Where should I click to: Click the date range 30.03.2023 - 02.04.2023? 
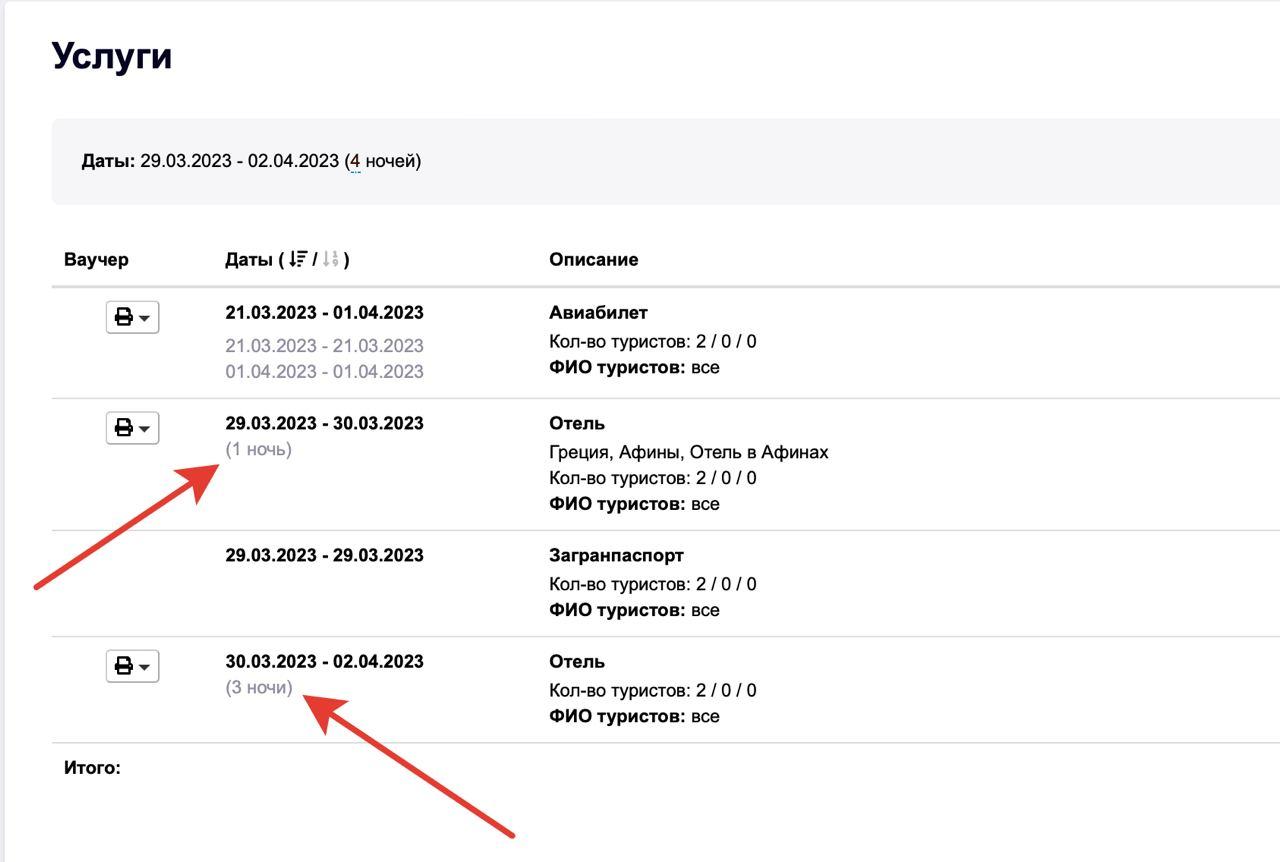[x=324, y=662]
